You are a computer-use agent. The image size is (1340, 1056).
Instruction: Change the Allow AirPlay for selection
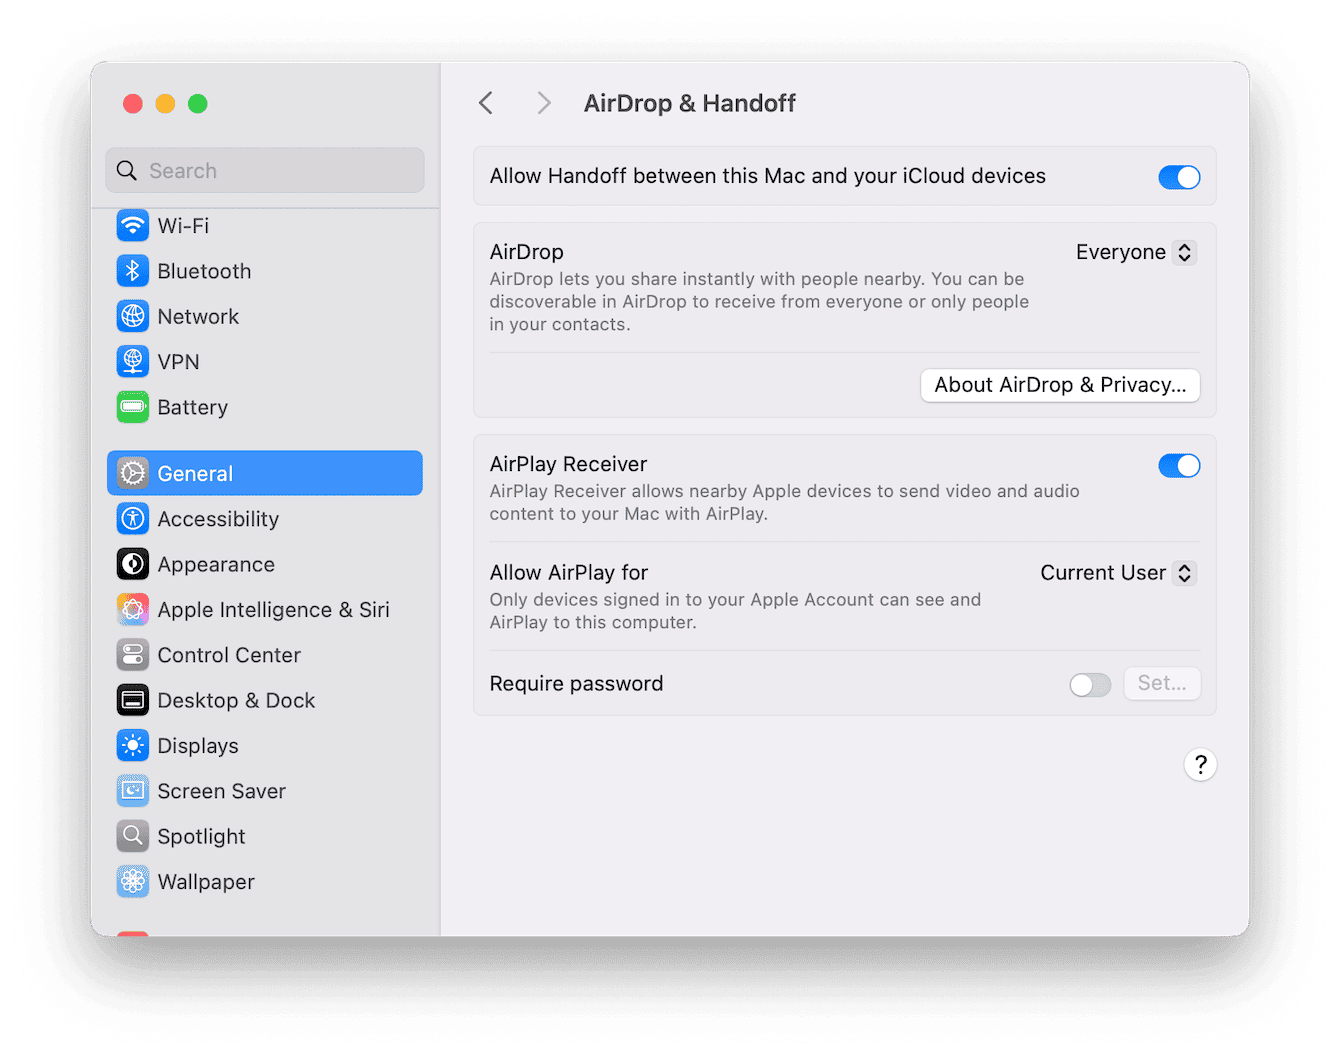[x=1117, y=573]
